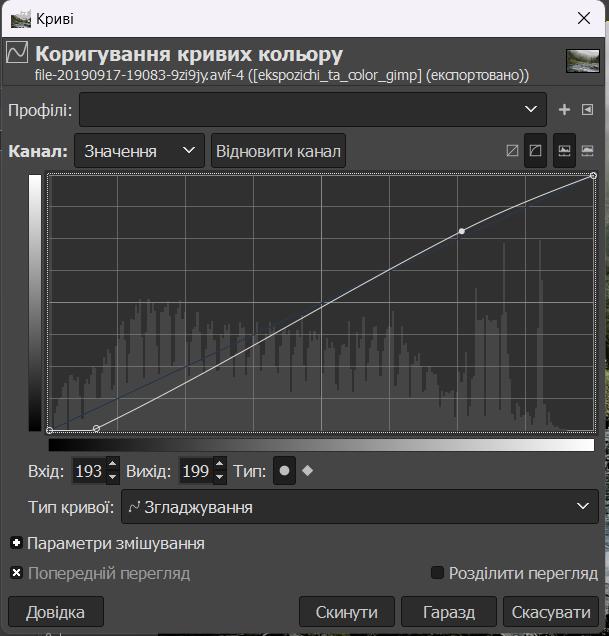Screen dimensions: 609x636
Task: Select the selected curve point near highlights
Action: click(462, 231)
